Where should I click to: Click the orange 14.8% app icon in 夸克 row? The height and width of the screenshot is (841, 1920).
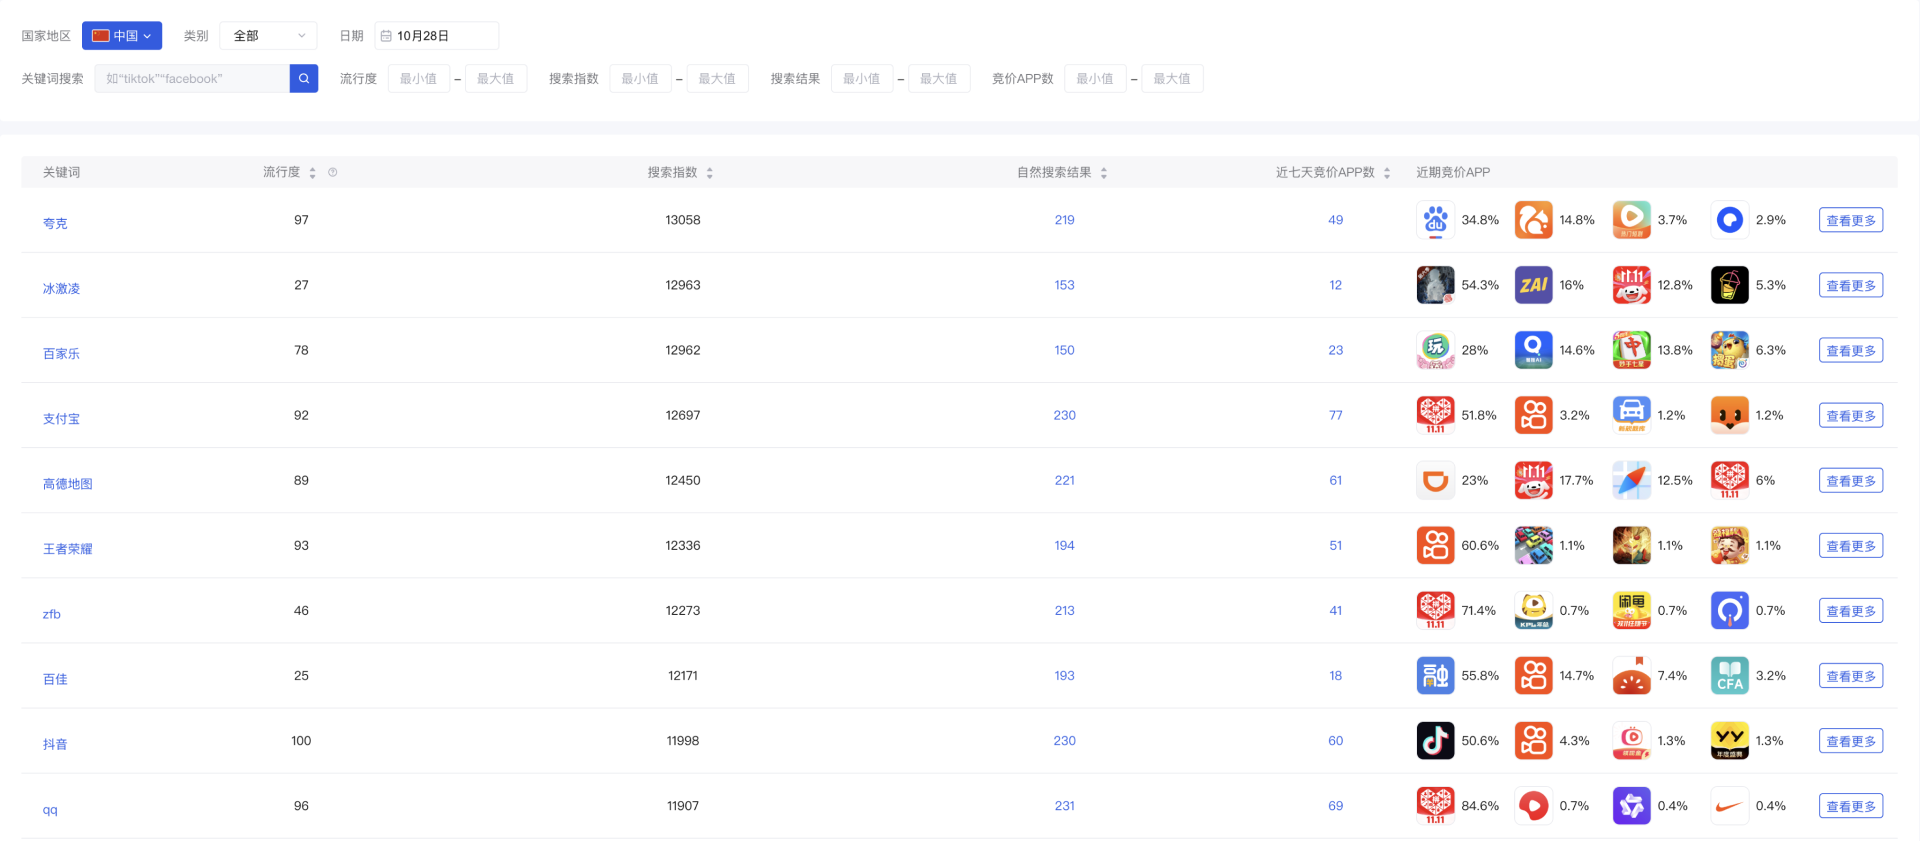(x=1533, y=220)
